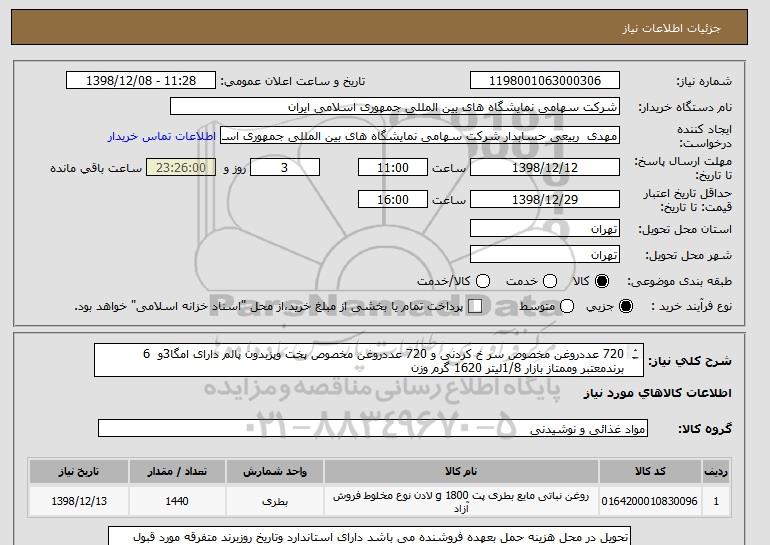Click the row number 1 cell
This screenshot has width=770, height=545.
[716, 501]
